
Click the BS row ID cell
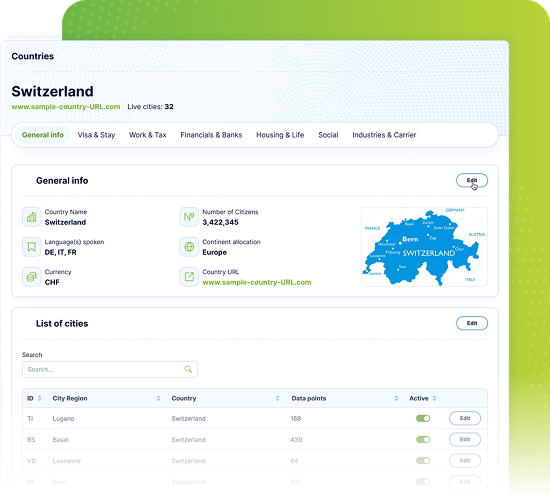click(x=31, y=439)
